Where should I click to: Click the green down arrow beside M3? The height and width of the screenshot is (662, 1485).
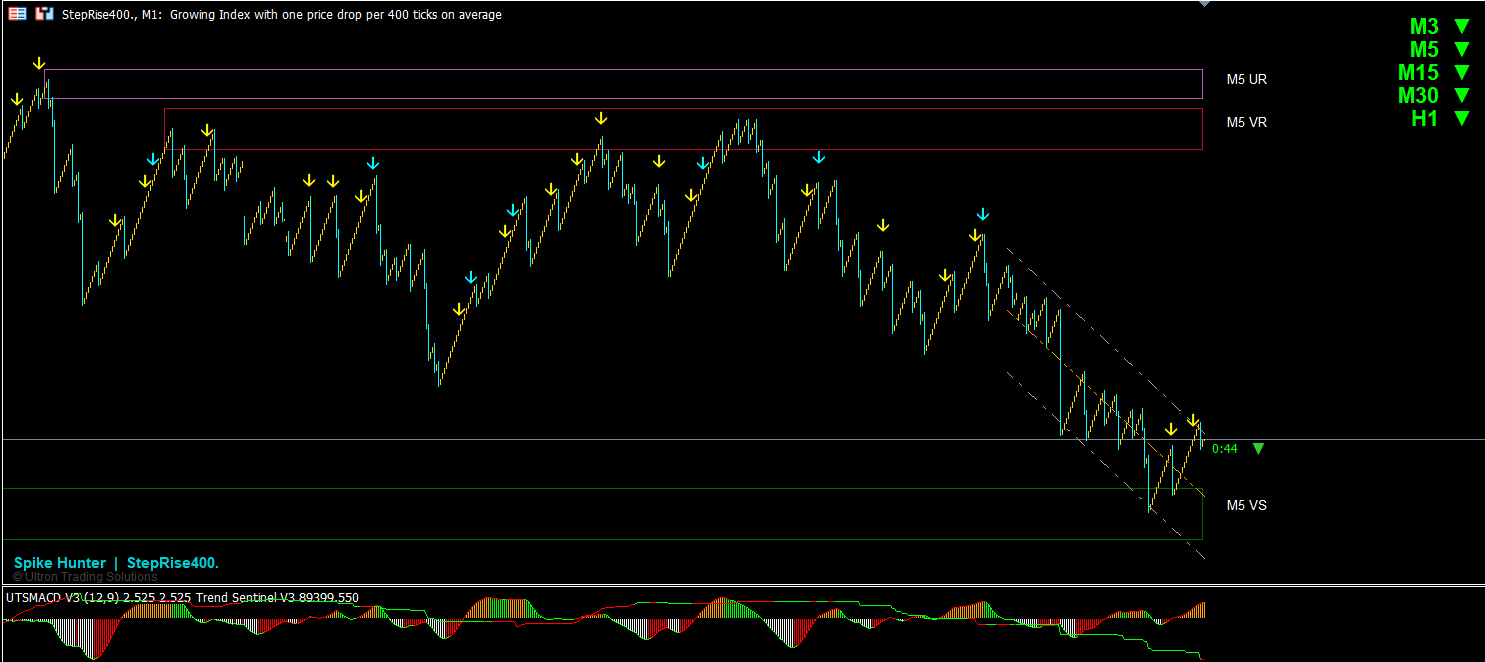(x=1462, y=26)
